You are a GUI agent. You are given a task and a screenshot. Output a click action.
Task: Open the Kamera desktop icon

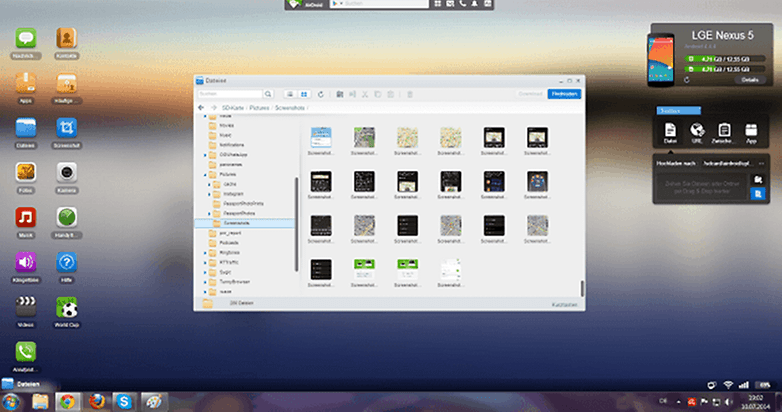click(66, 173)
